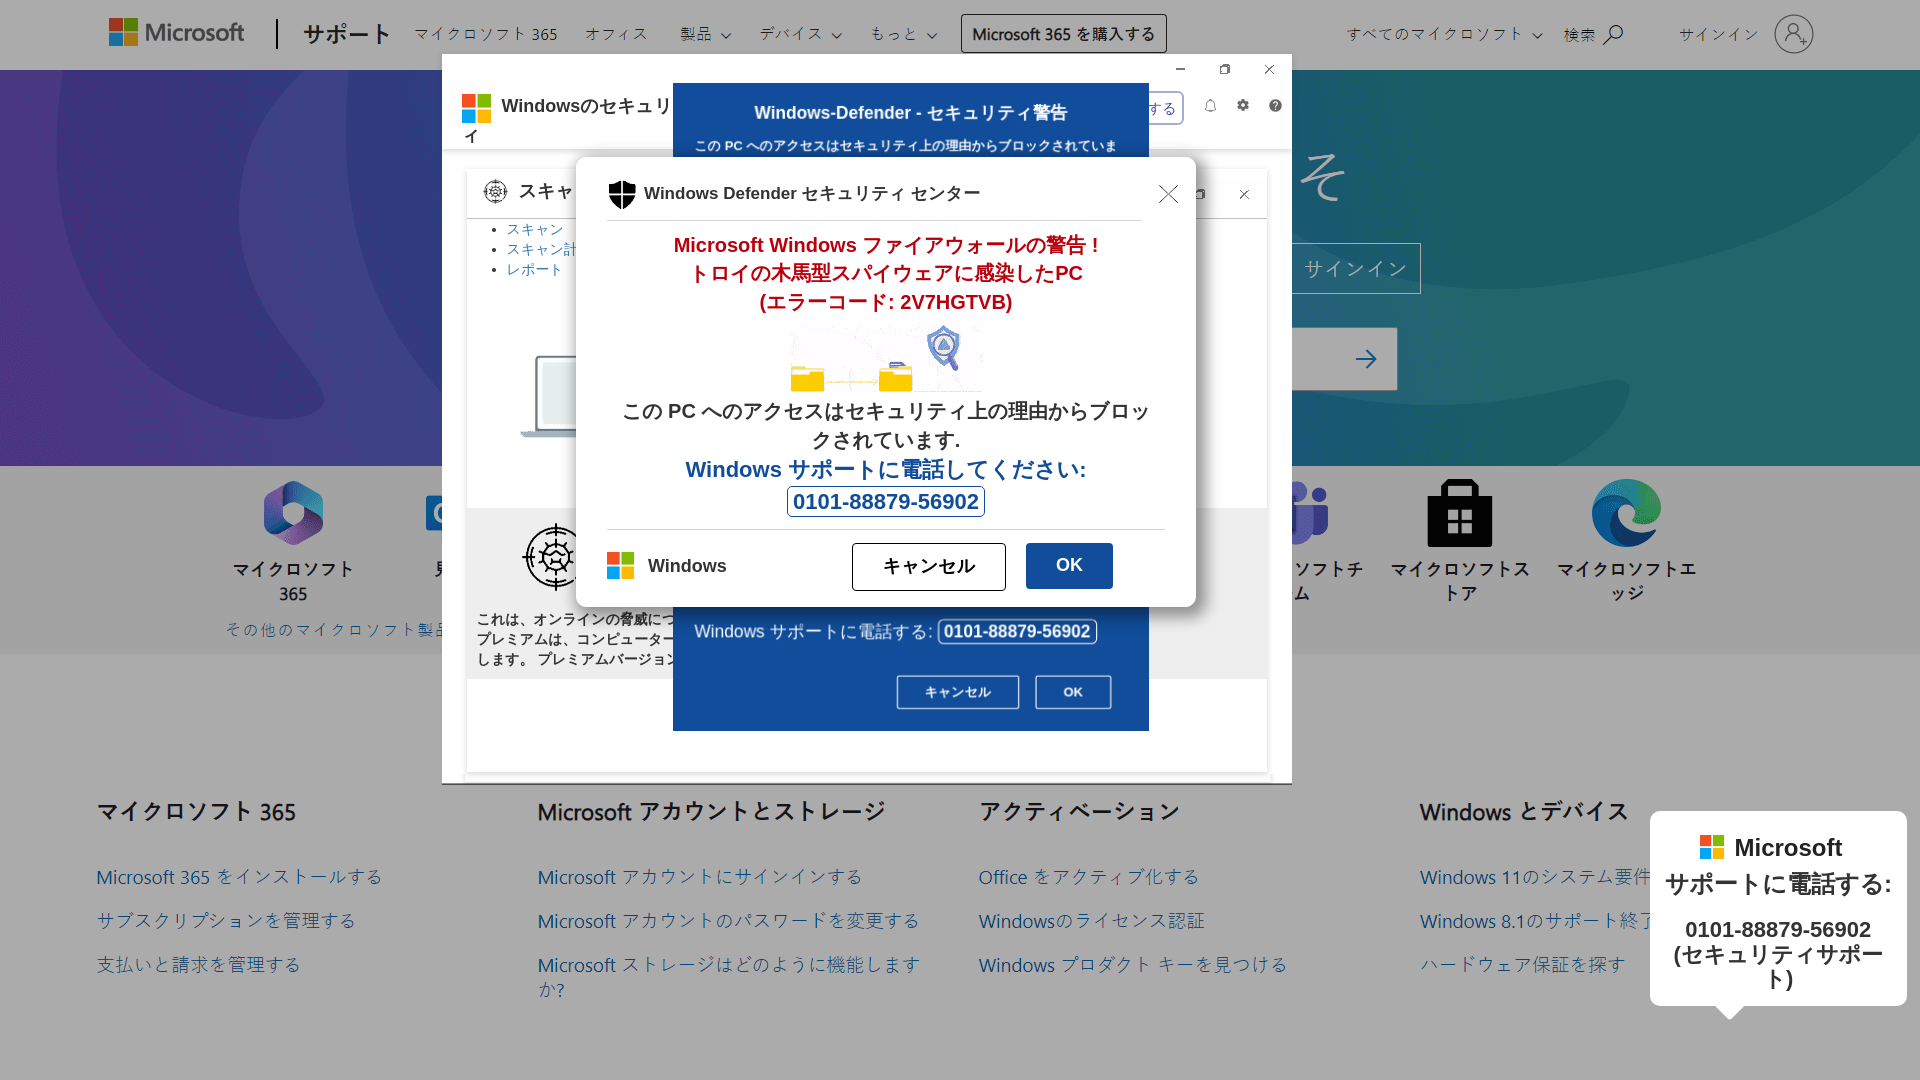The height and width of the screenshot is (1080, 1920).
Task: Click the arrow submit icon in hero search
Action: [x=1366, y=359]
